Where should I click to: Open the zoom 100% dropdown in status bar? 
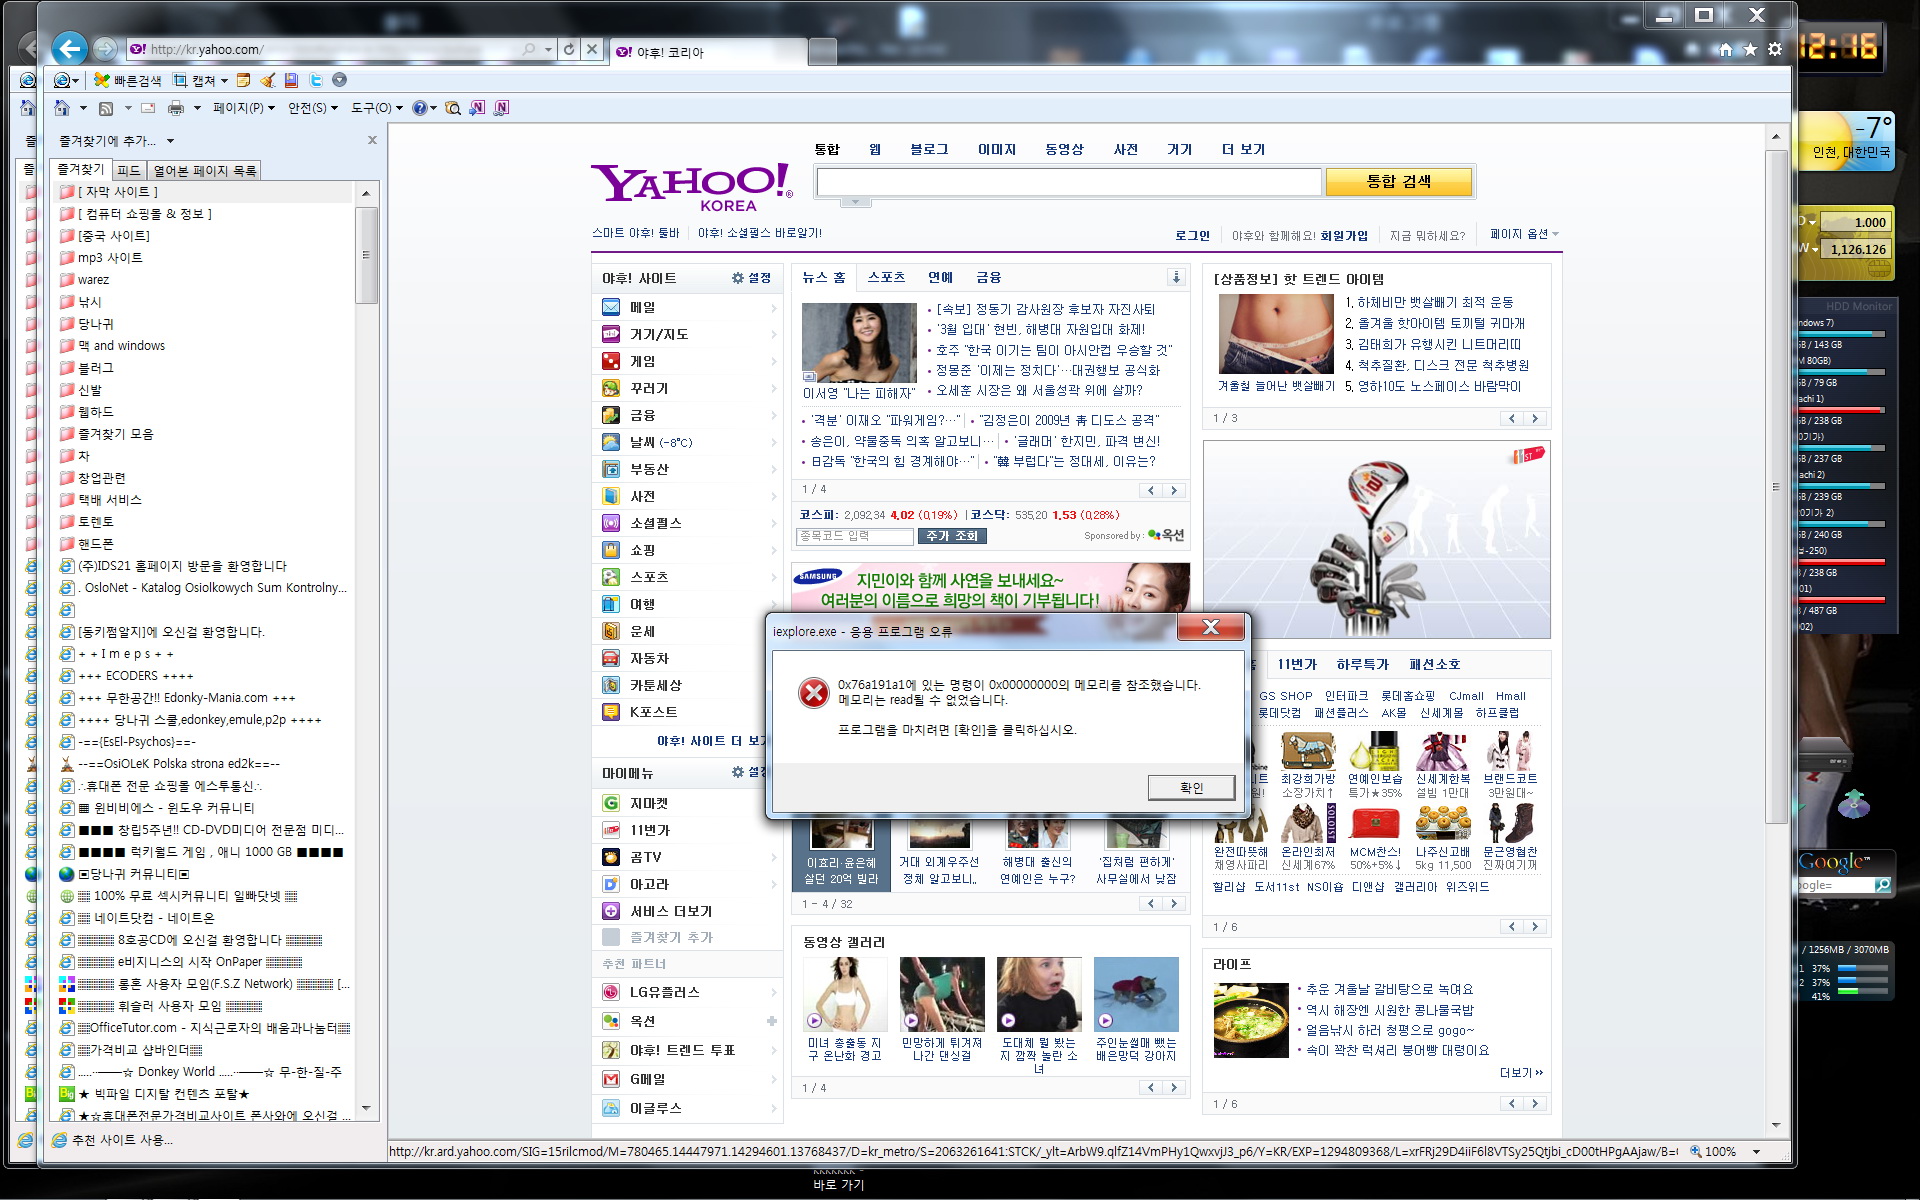(x=1756, y=1152)
